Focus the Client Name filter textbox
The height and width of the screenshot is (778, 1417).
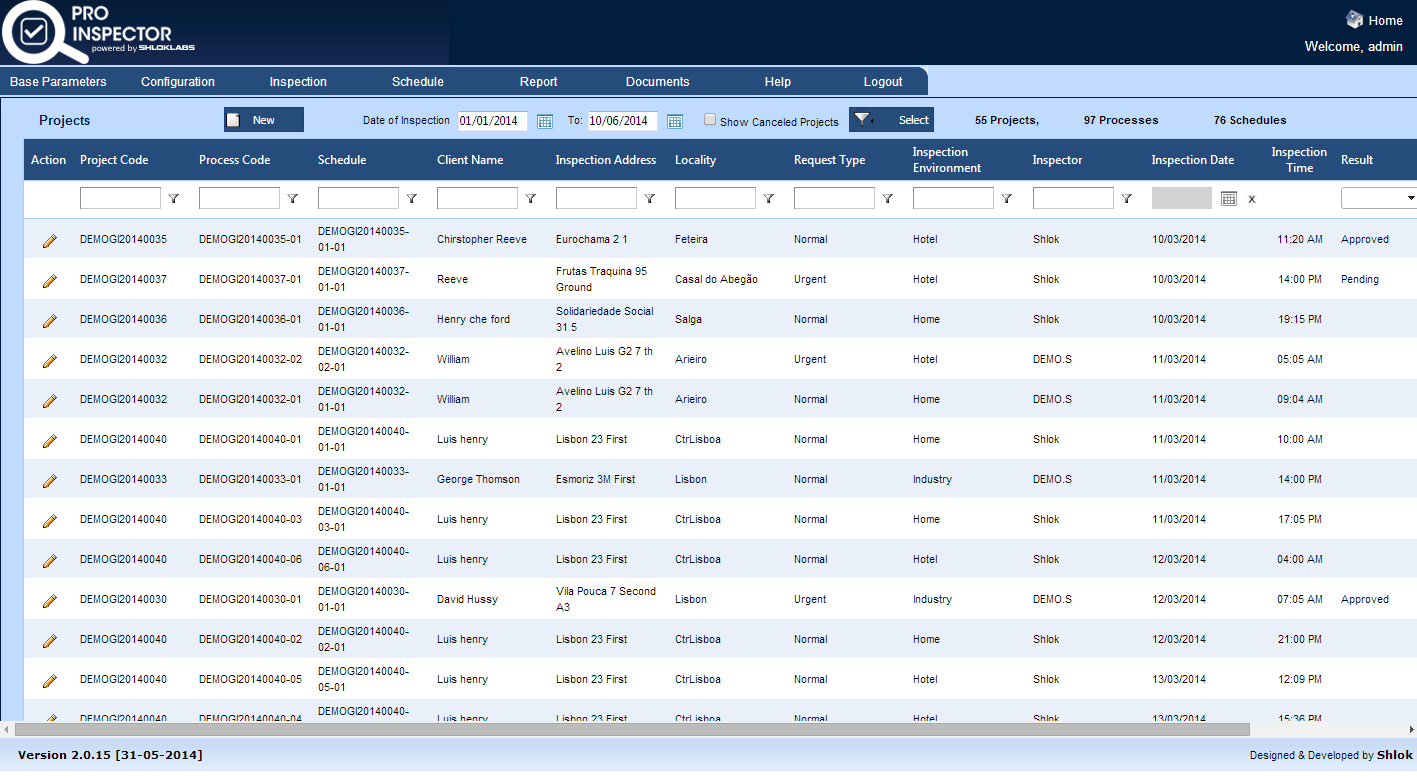coord(477,199)
